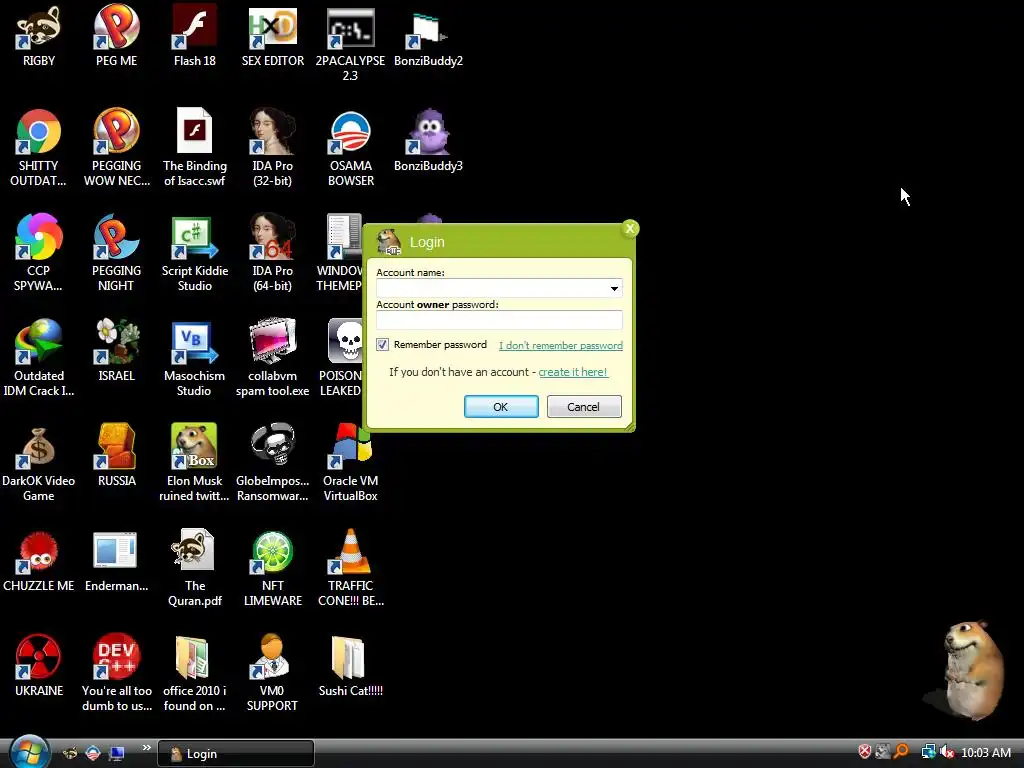Open the network tray icon
The image size is (1024, 768).
pyautogui.click(x=928, y=752)
